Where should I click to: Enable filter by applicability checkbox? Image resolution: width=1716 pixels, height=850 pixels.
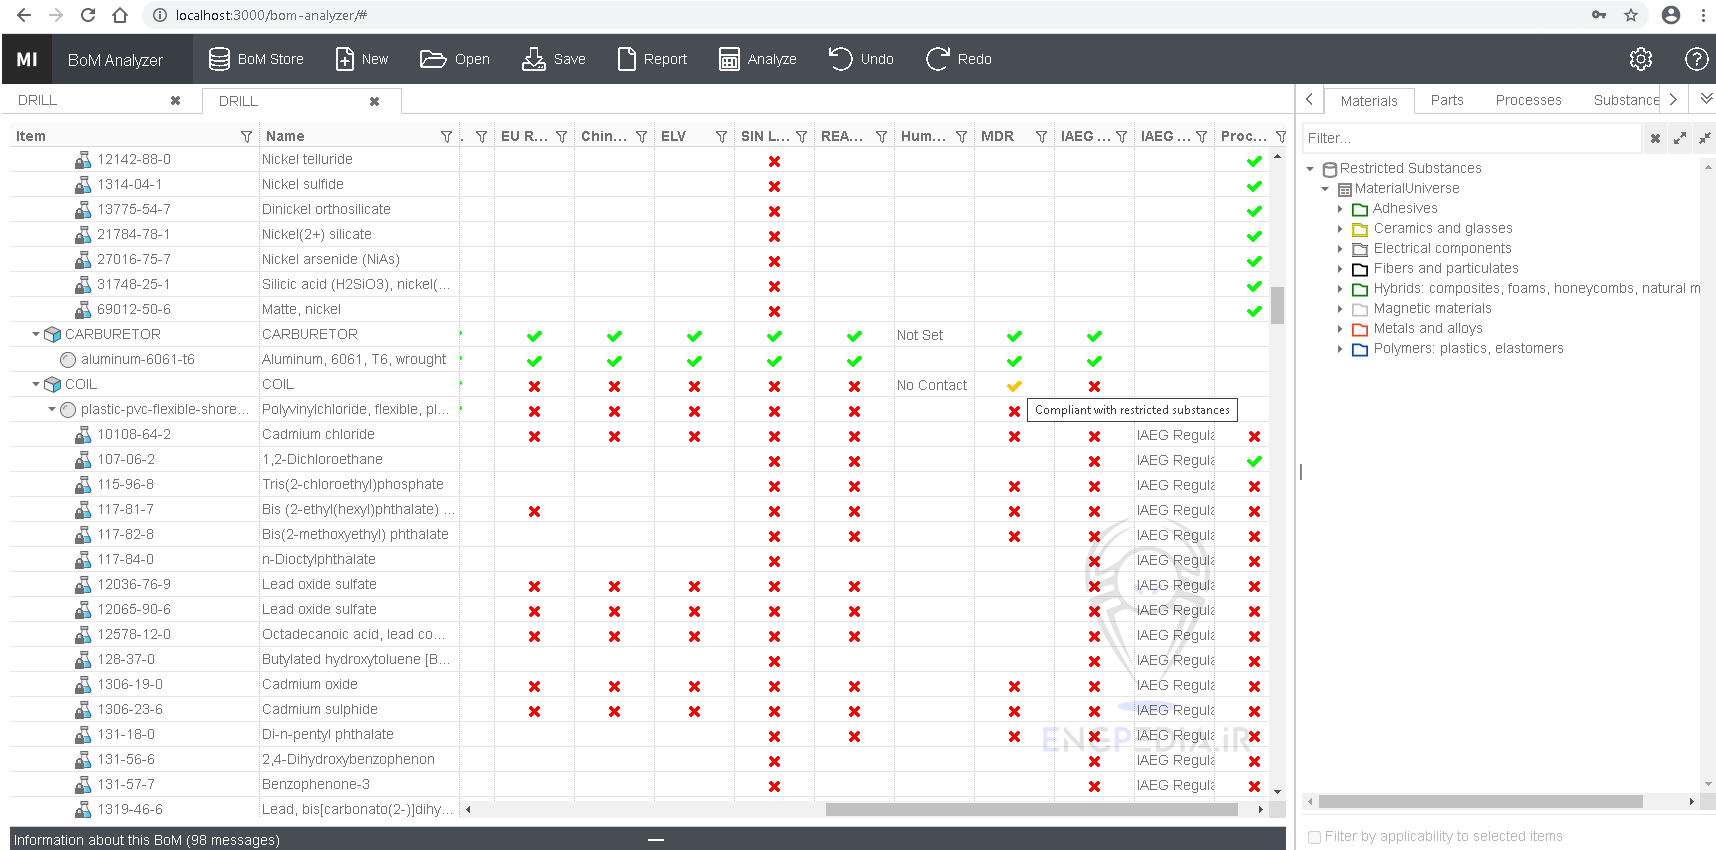(x=1315, y=837)
